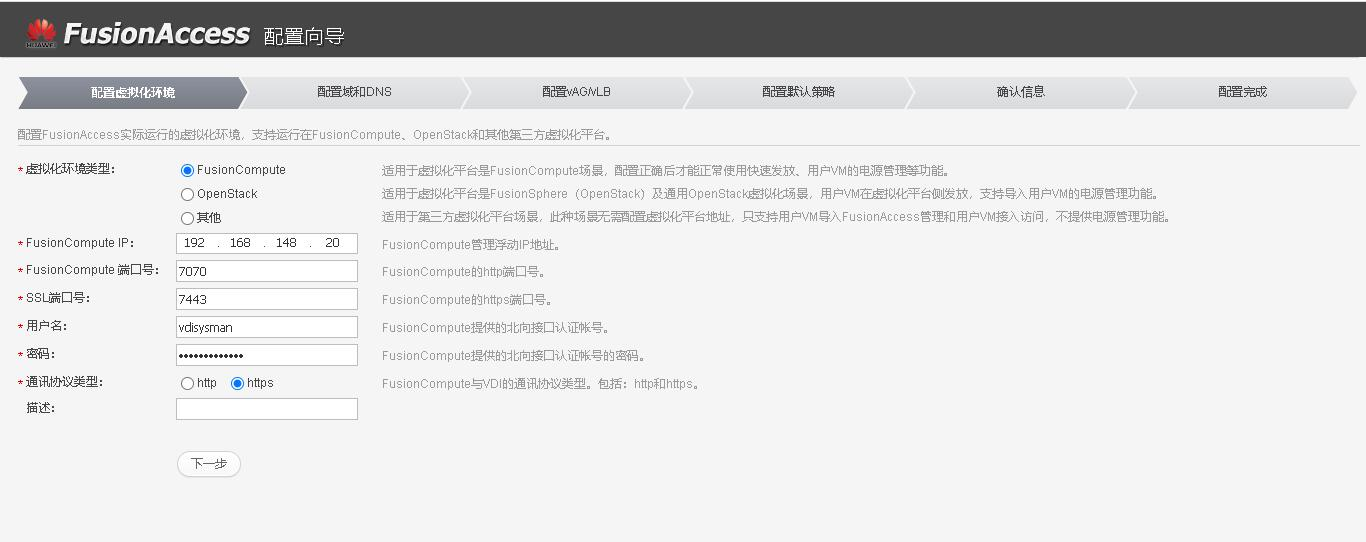Viewport: 1366px width, 542px height.
Task: Focus the first IP octet 192
Action: pyautogui.click(x=195, y=243)
